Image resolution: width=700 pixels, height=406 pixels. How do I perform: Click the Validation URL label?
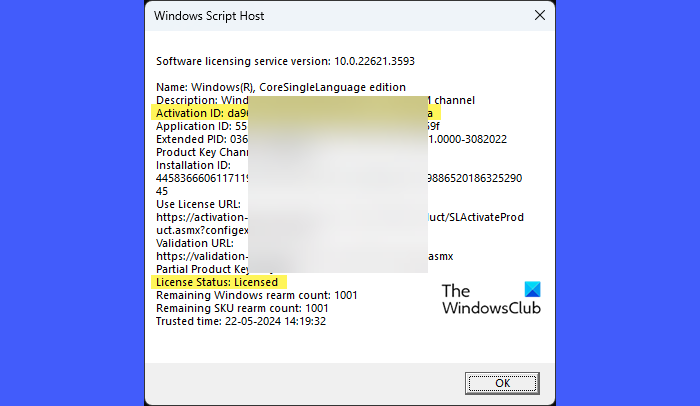(x=194, y=243)
